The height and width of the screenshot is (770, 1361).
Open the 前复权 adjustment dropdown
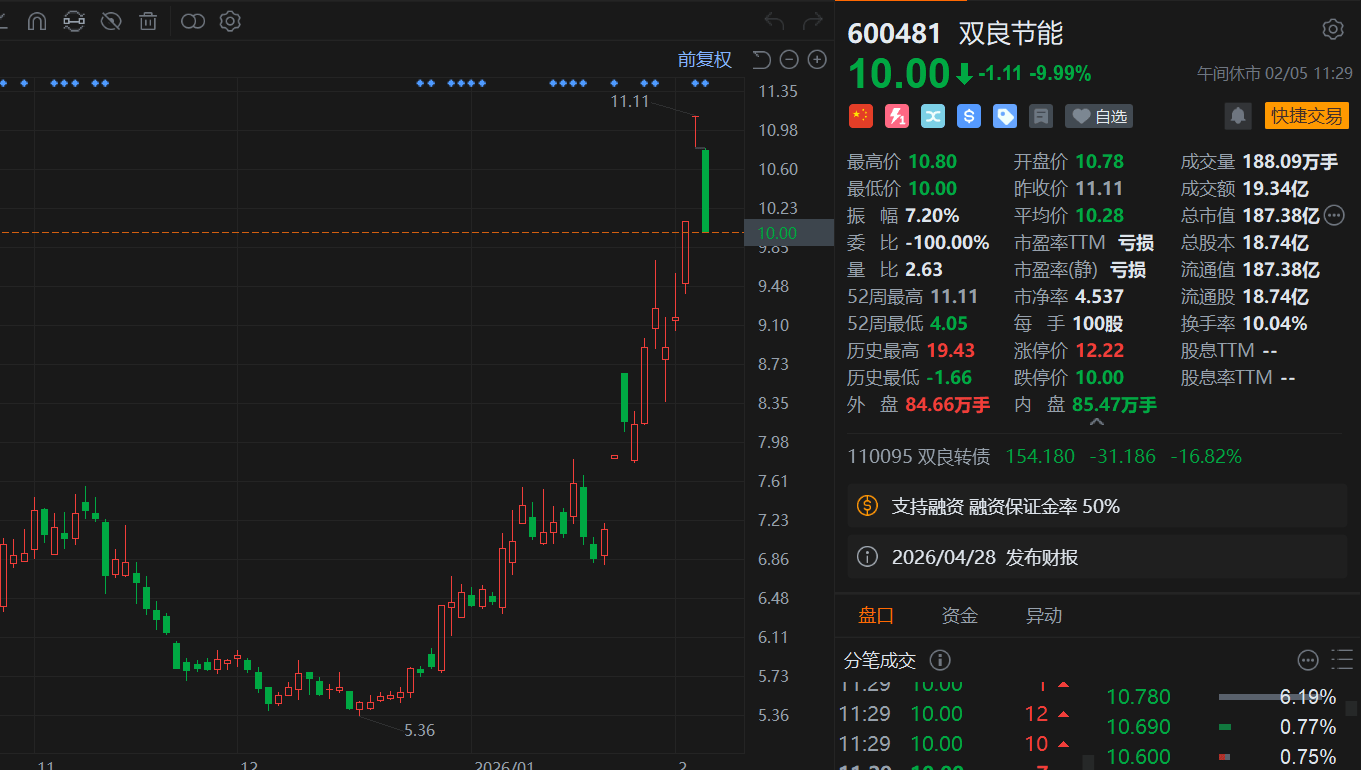click(x=704, y=60)
